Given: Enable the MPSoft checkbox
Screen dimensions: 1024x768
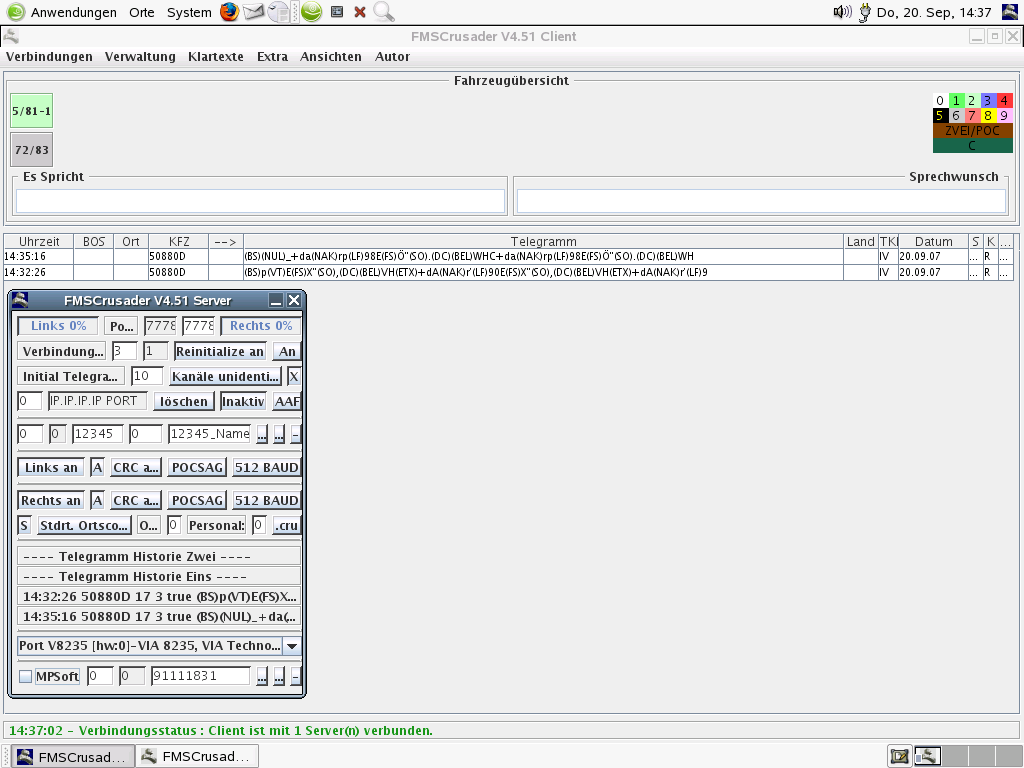Looking at the screenshot, I should (26, 677).
